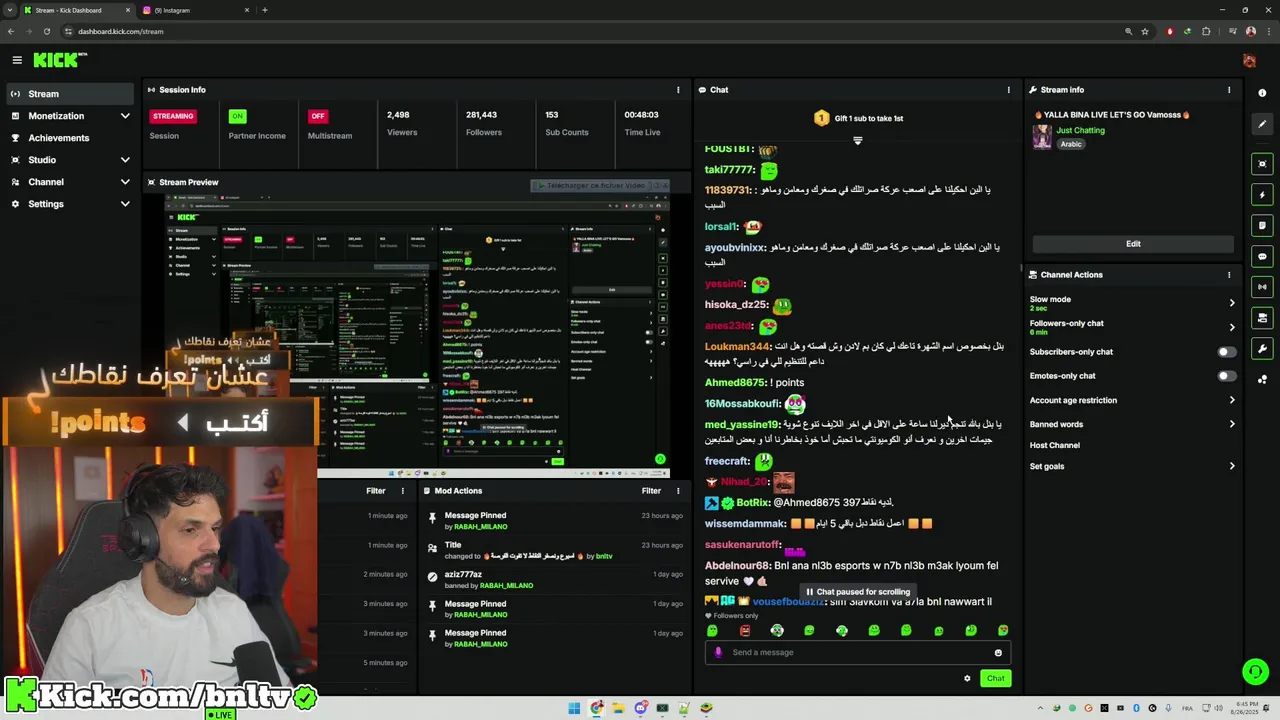Screen dimensions: 1280x720
Task: Click the Arabic language tag
Action: [1071, 144]
